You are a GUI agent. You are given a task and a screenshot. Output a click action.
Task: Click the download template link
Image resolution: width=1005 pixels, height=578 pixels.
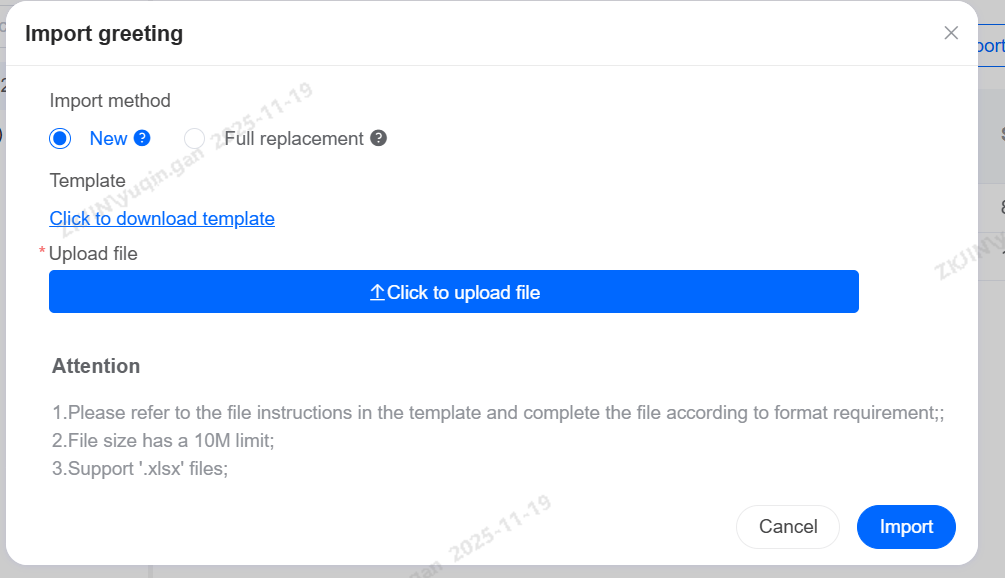tap(162, 218)
